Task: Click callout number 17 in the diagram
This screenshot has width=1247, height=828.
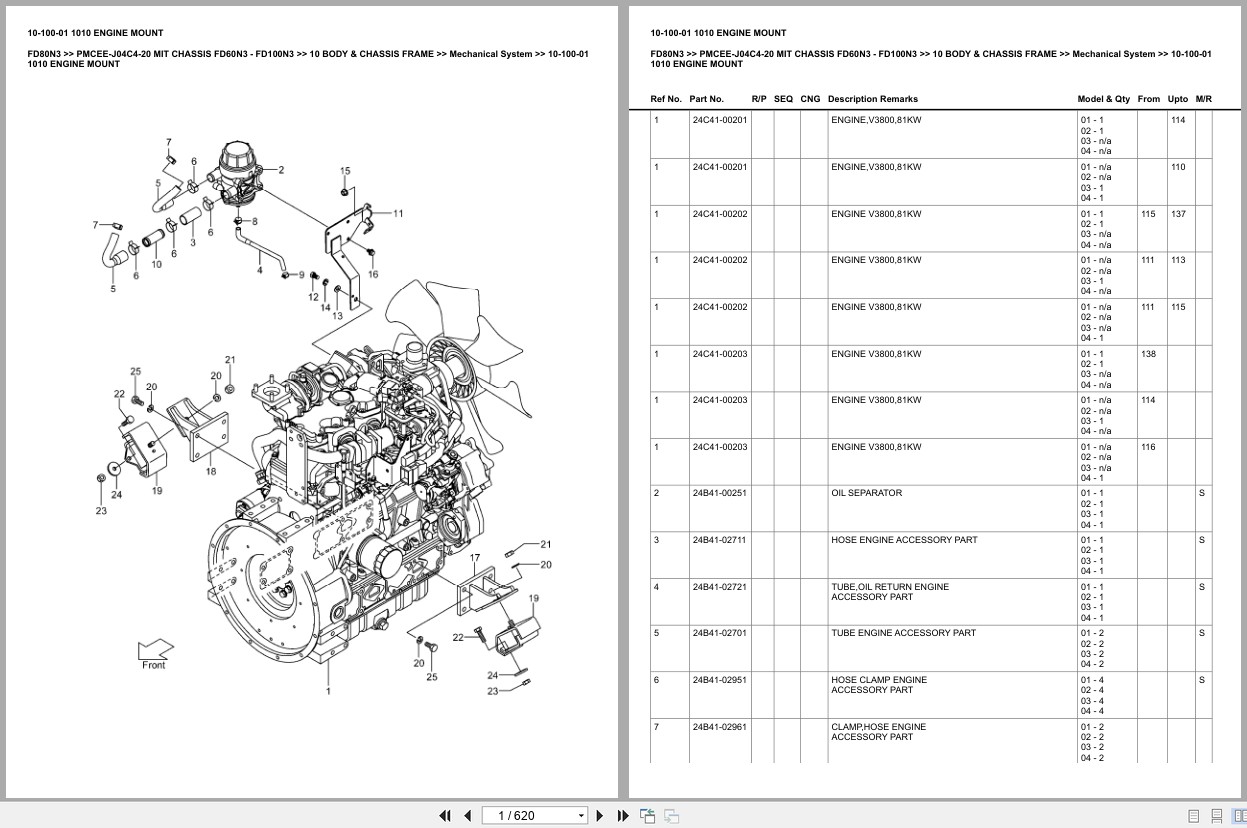Action: pos(475,558)
